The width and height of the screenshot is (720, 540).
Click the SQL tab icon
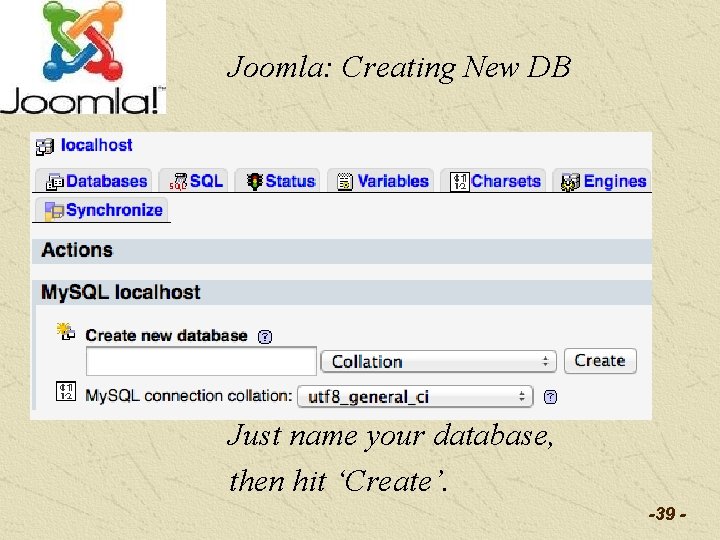(x=178, y=181)
